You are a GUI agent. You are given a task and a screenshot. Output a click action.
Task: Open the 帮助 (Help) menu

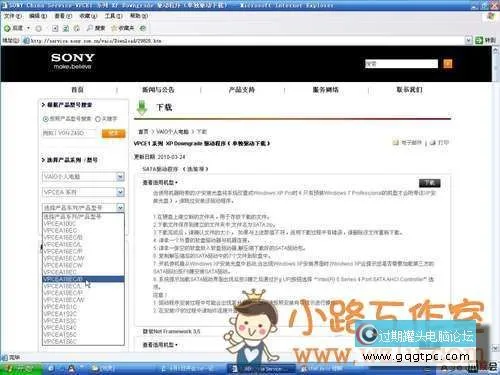pyautogui.click(x=139, y=16)
